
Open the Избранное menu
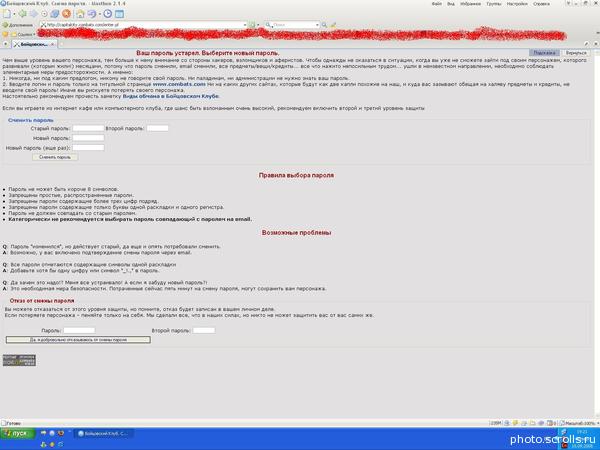pos(470,4)
